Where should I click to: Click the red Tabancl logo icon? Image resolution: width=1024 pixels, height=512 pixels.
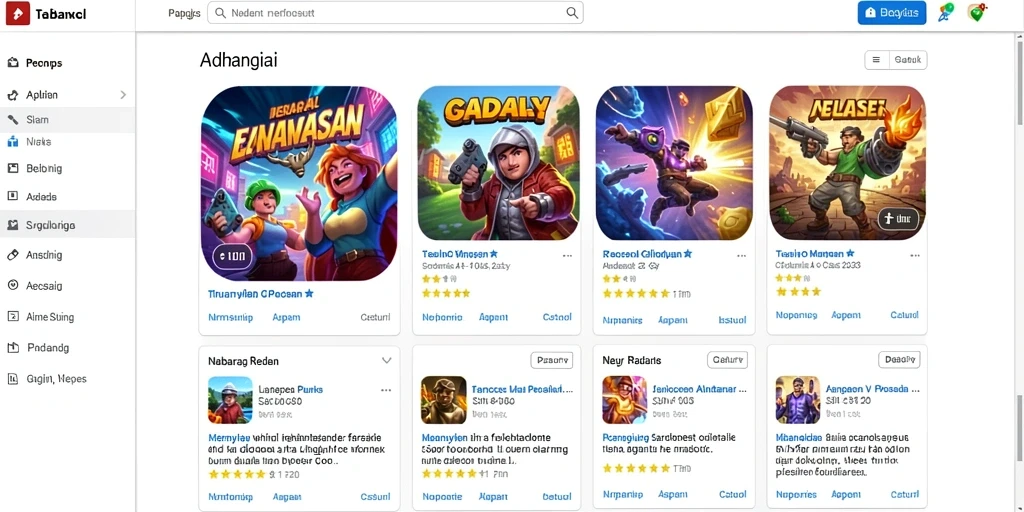18,14
